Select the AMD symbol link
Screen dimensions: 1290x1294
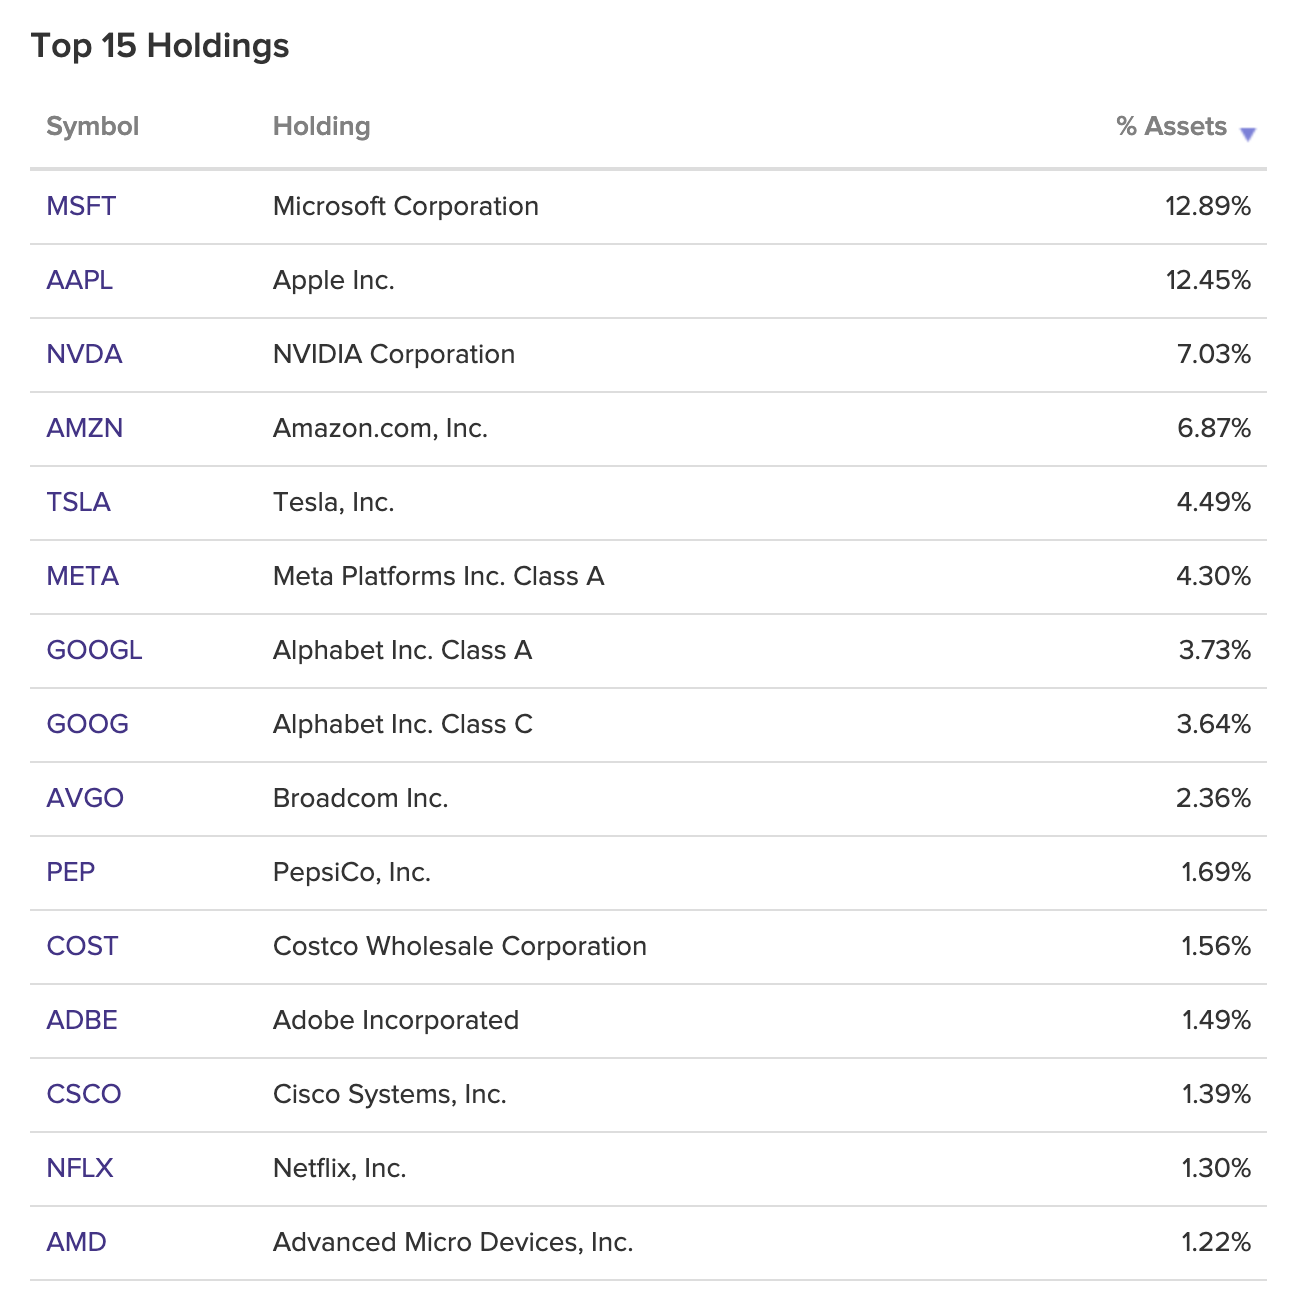(x=76, y=1241)
